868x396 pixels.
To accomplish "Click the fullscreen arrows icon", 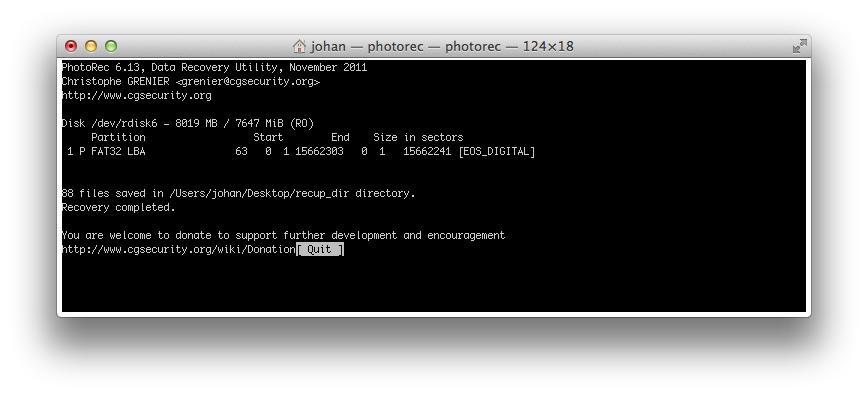I will coord(799,47).
